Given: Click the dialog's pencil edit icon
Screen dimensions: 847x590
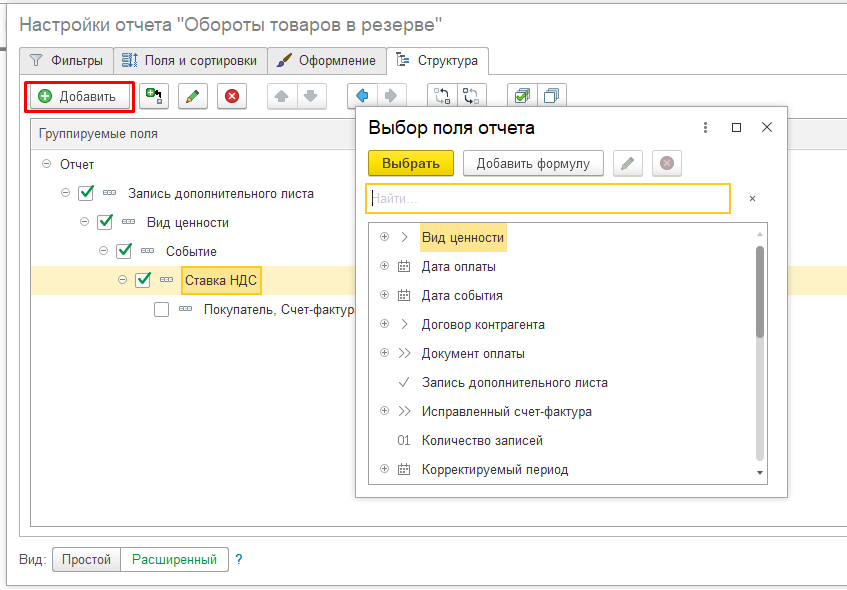Looking at the screenshot, I should click(628, 163).
